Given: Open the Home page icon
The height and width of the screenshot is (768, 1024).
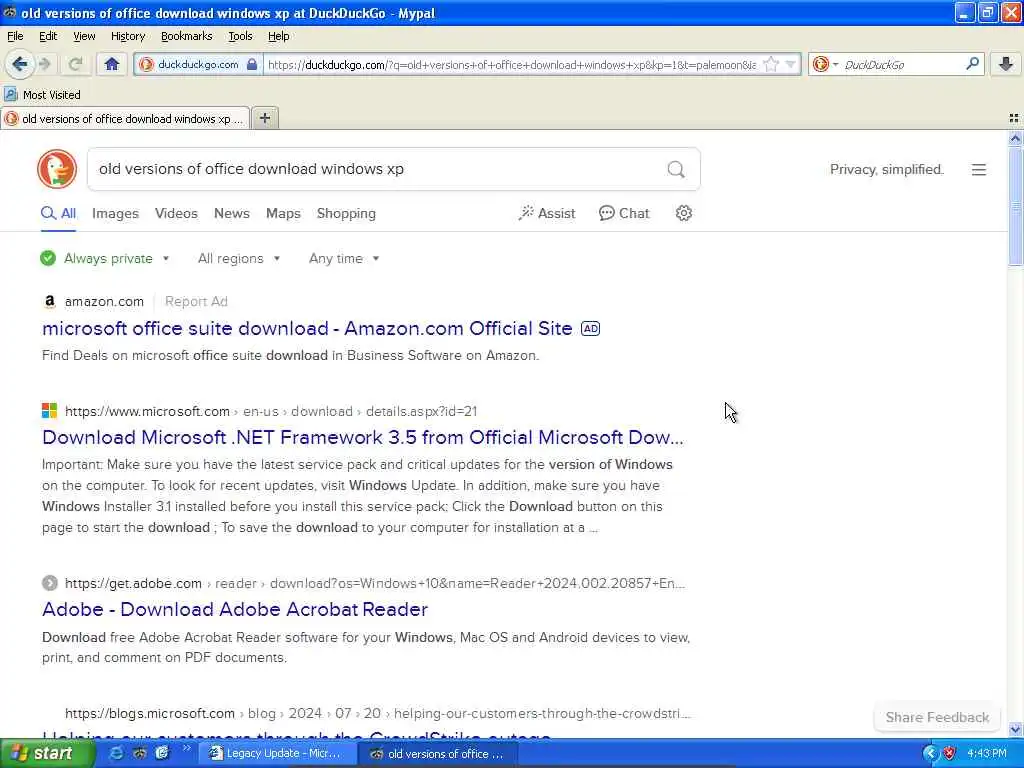Looking at the screenshot, I should (112, 64).
